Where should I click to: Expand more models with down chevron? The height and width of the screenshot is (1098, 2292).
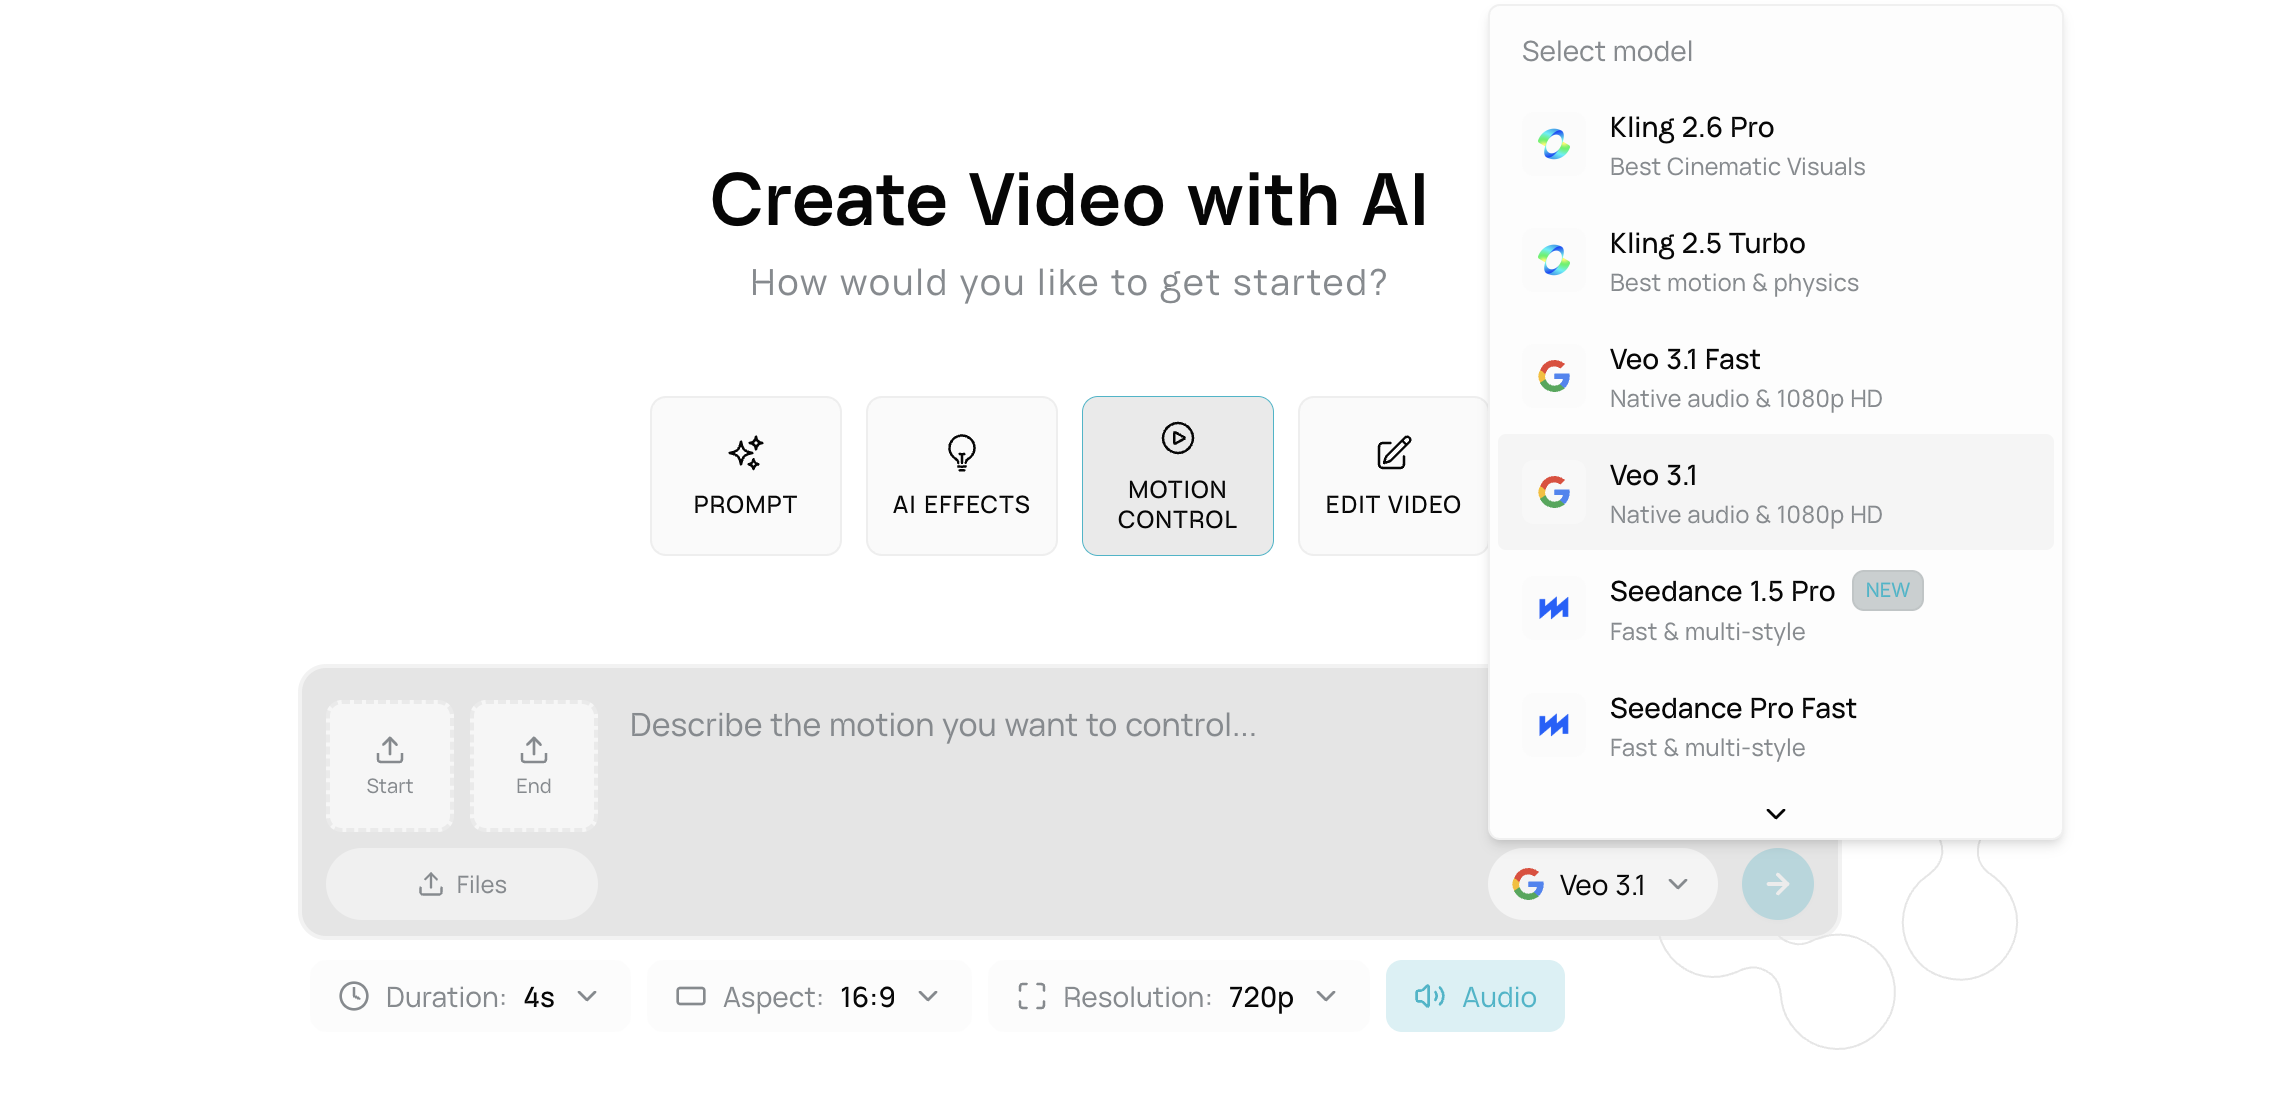pyautogui.click(x=1775, y=813)
